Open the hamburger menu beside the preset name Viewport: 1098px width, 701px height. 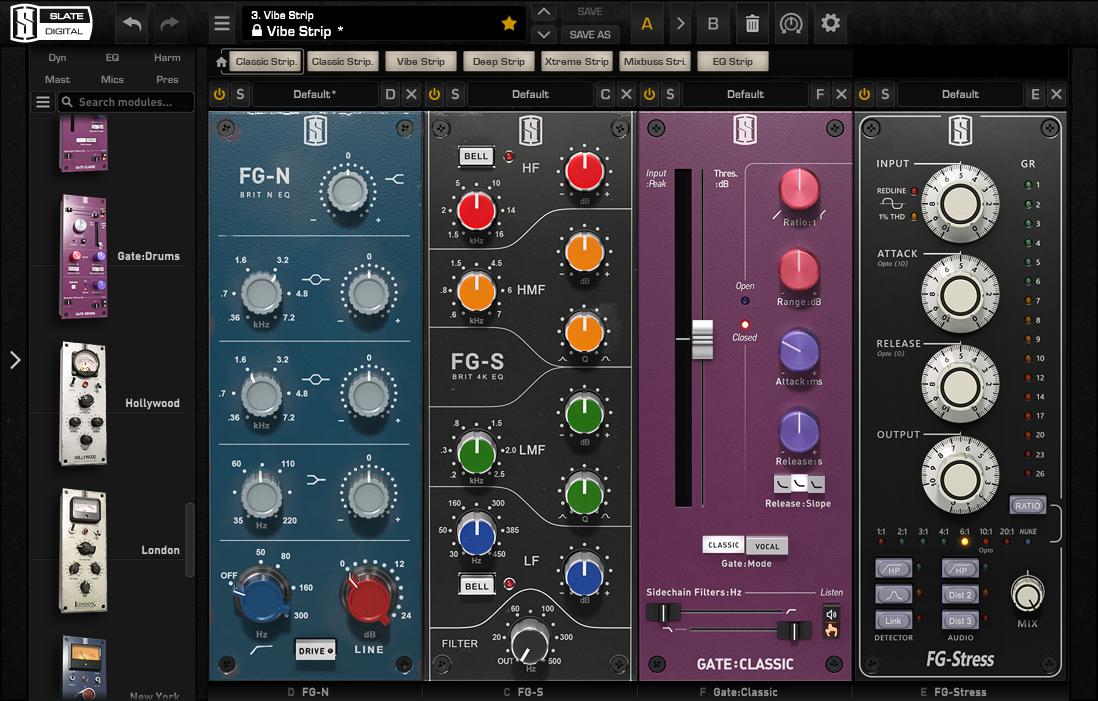[222, 24]
